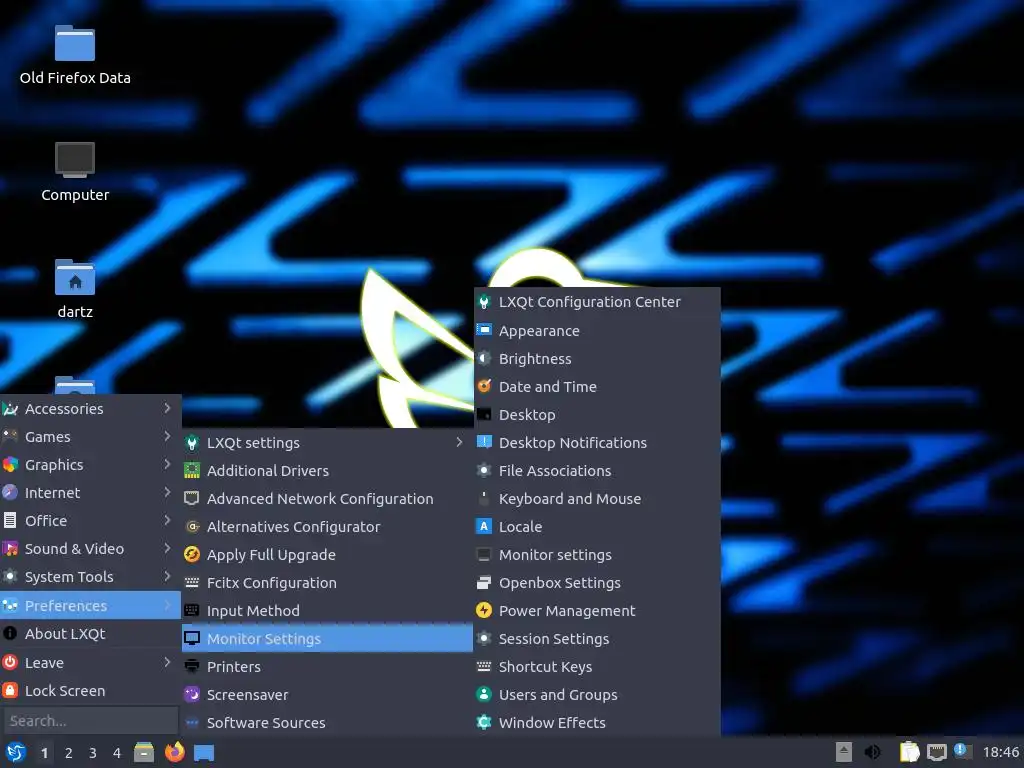Open the network tray icon
1024x768 pixels.
(936, 753)
